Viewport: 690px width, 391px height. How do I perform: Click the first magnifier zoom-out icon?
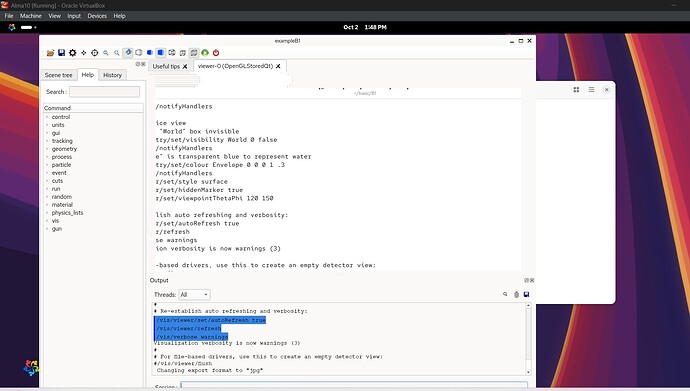[106, 53]
